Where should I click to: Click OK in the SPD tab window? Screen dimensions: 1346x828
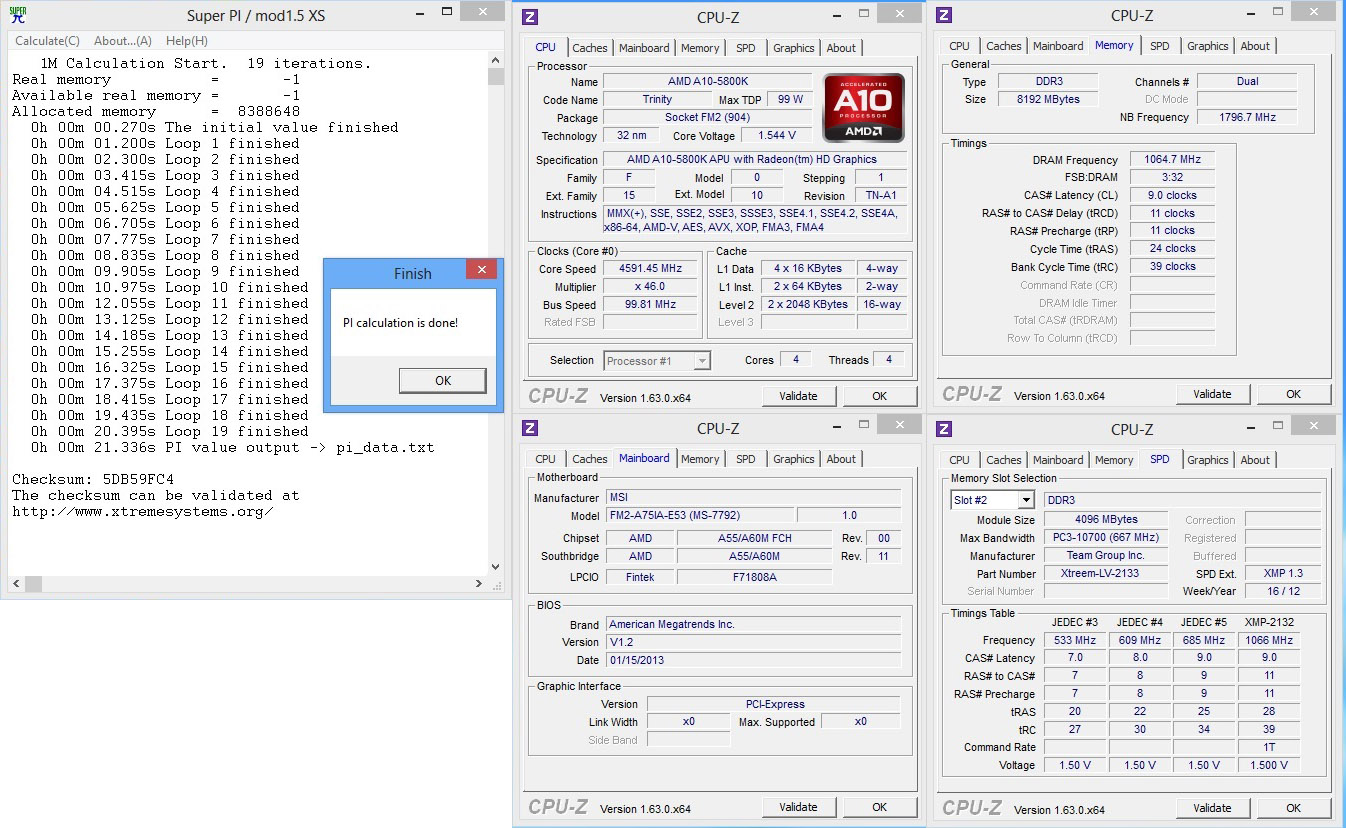pos(1293,808)
